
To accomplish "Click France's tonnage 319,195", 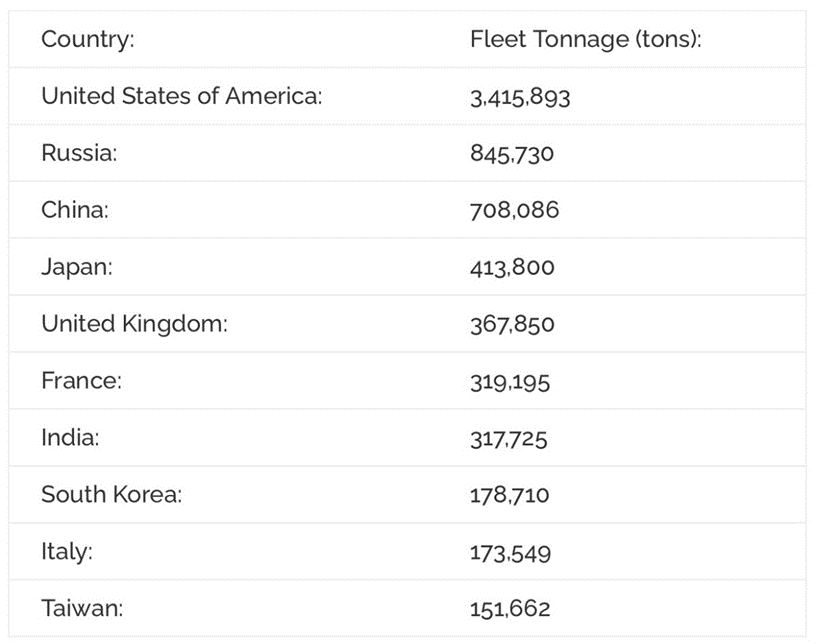I will click(510, 381).
